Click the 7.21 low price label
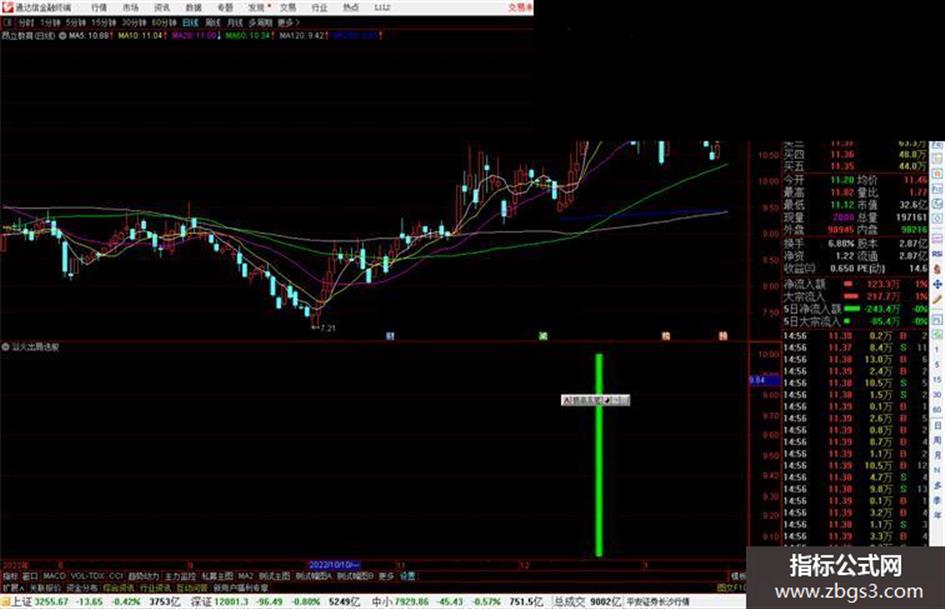Image resolution: width=945 pixels, height=609 pixels. coord(328,329)
